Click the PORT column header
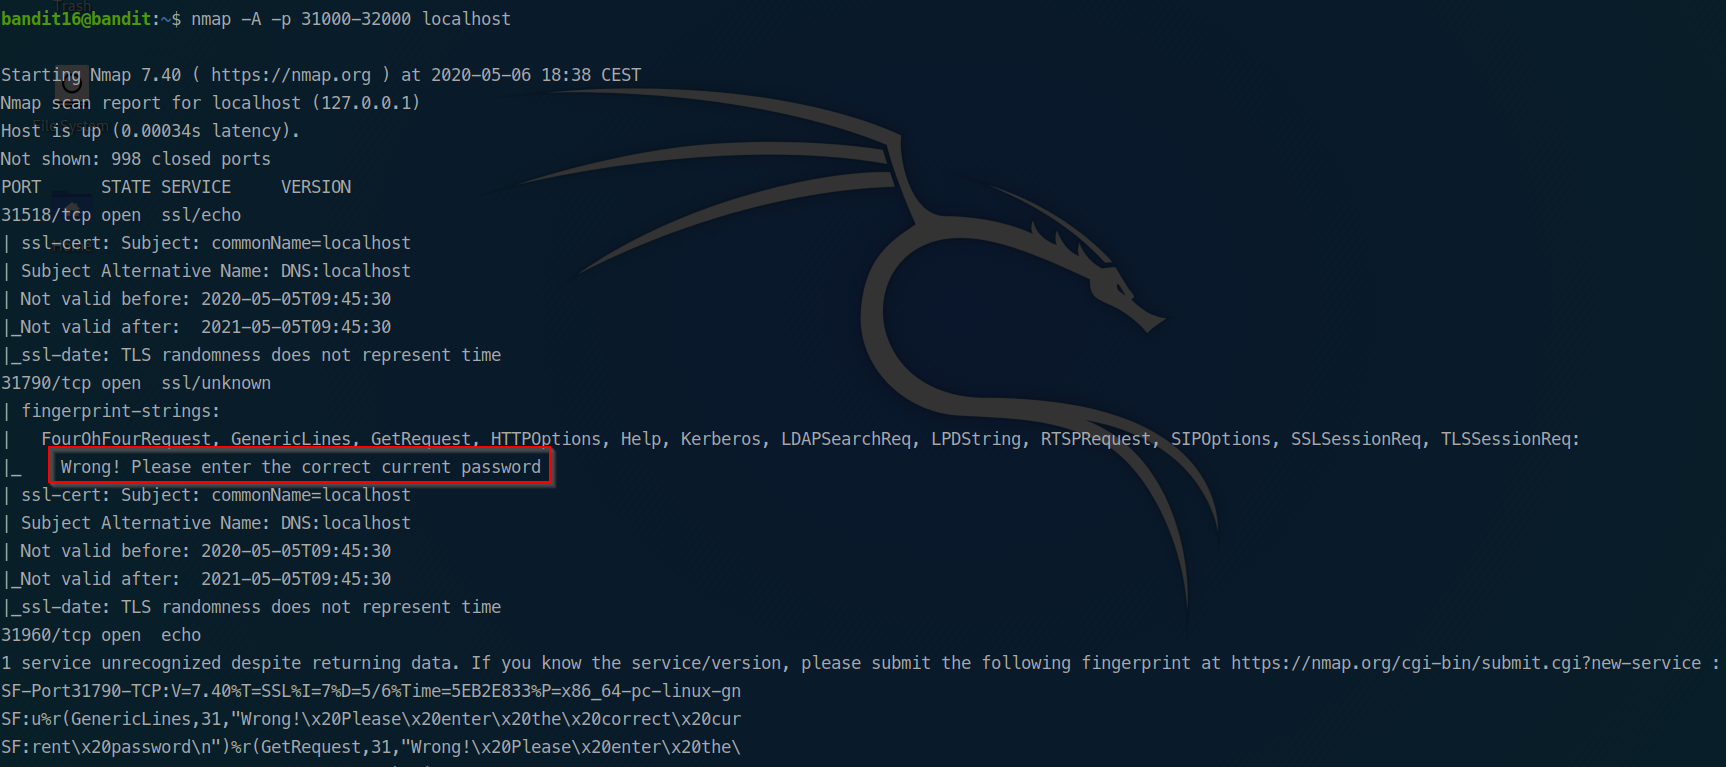1726x767 pixels. click(21, 187)
